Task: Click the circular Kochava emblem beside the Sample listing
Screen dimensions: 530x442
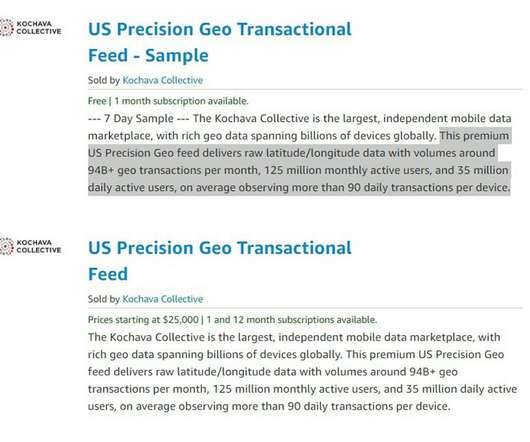Action: coord(6,28)
